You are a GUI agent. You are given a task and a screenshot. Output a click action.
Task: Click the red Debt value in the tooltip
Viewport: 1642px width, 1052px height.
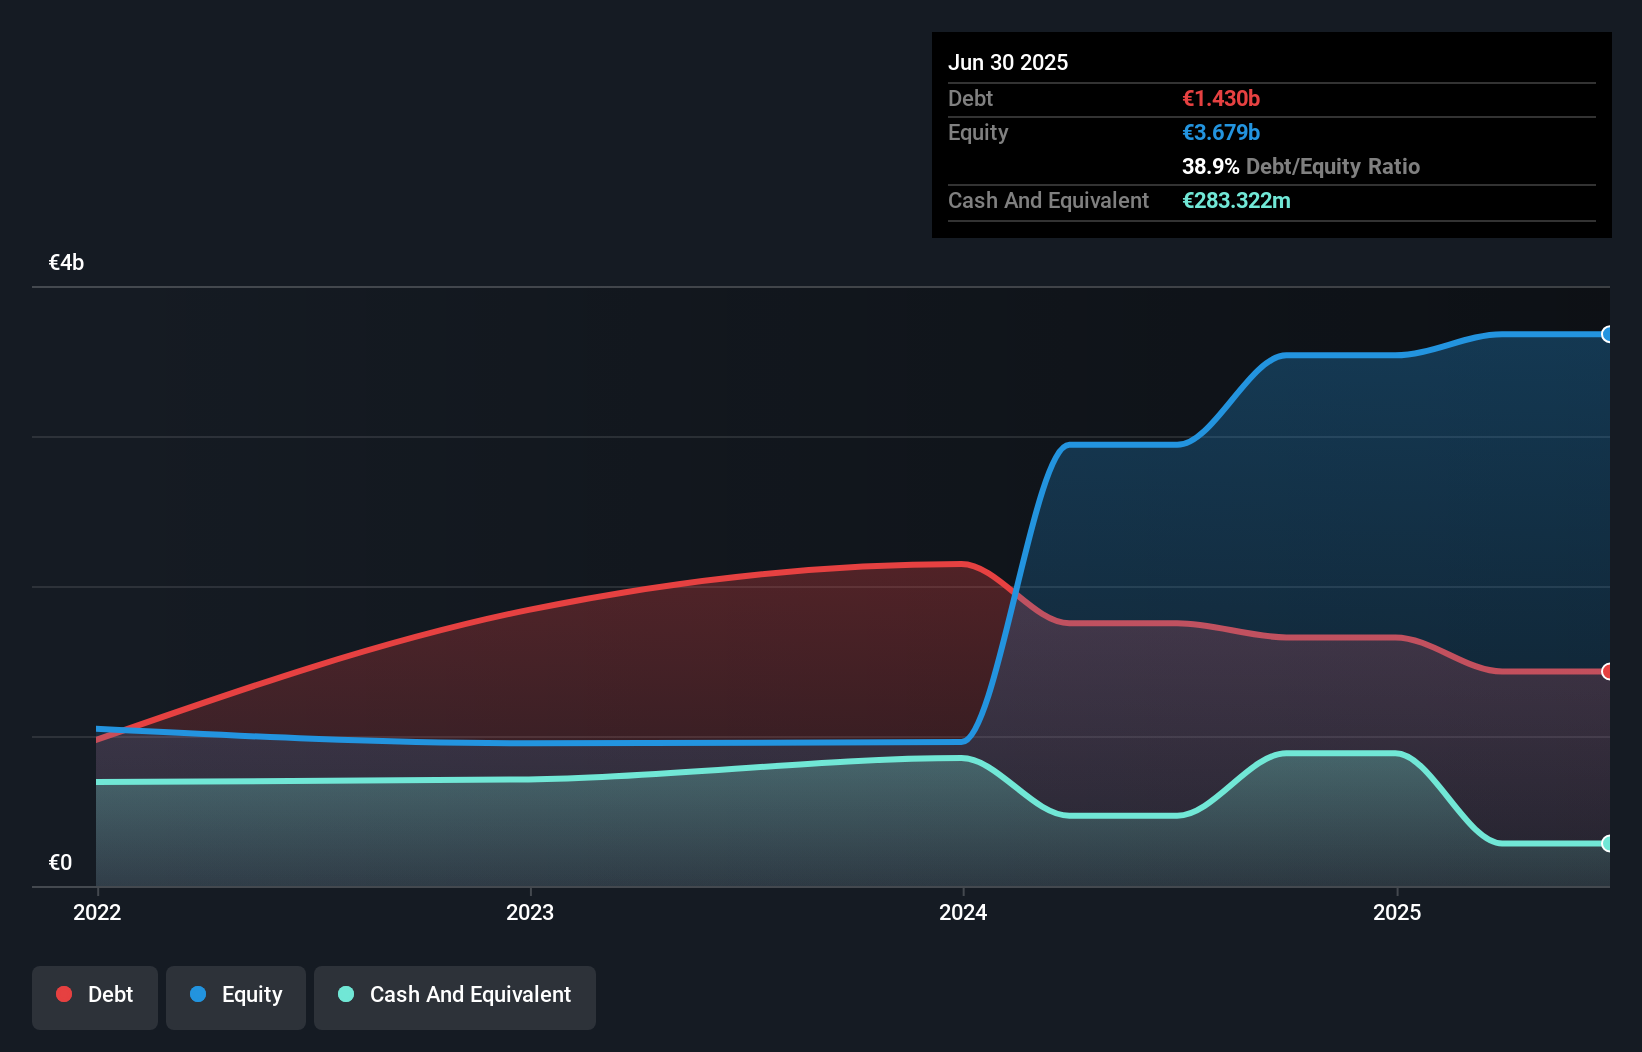coord(1220,98)
